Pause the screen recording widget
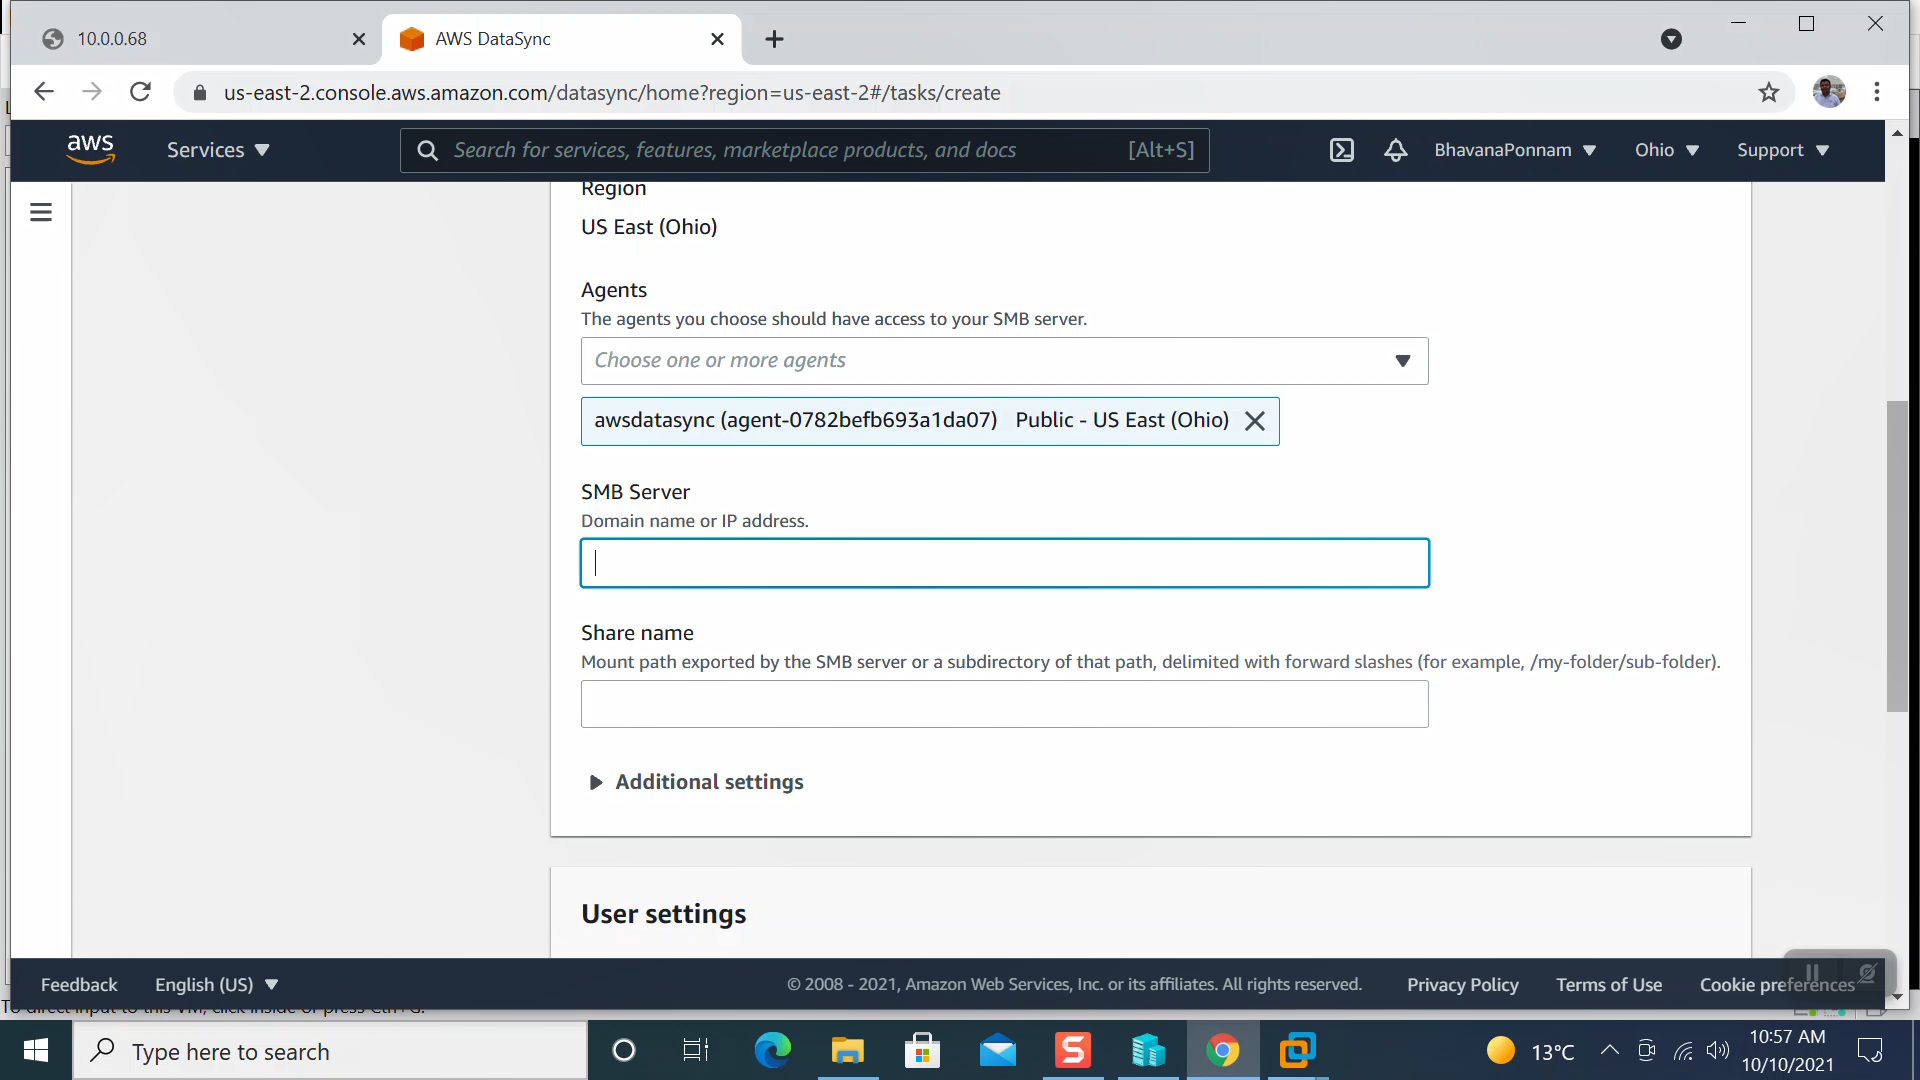The width and height of the screenshot is (1920, 1080). pos(1812,972)
